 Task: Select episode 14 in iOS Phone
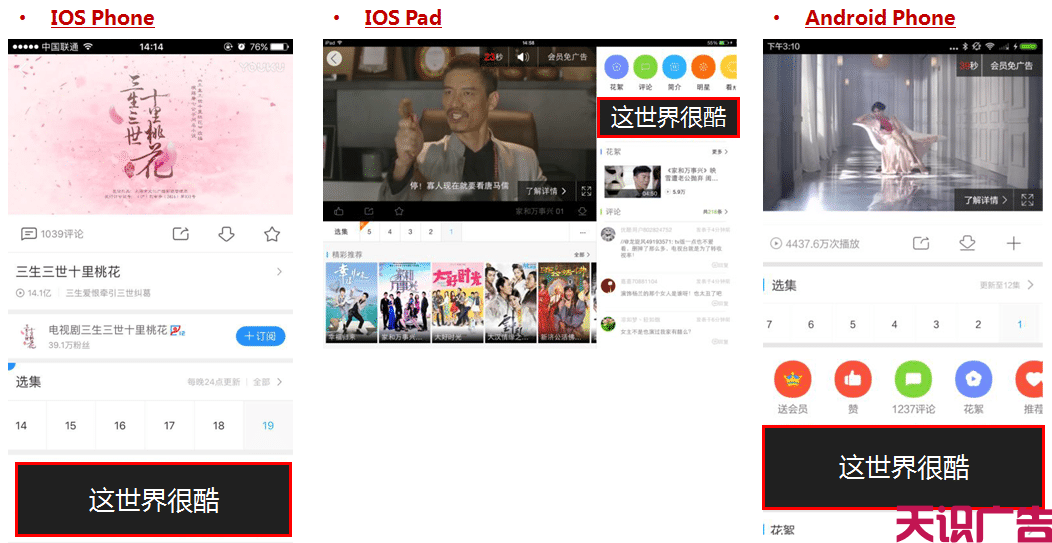click(x=21, y=426)
